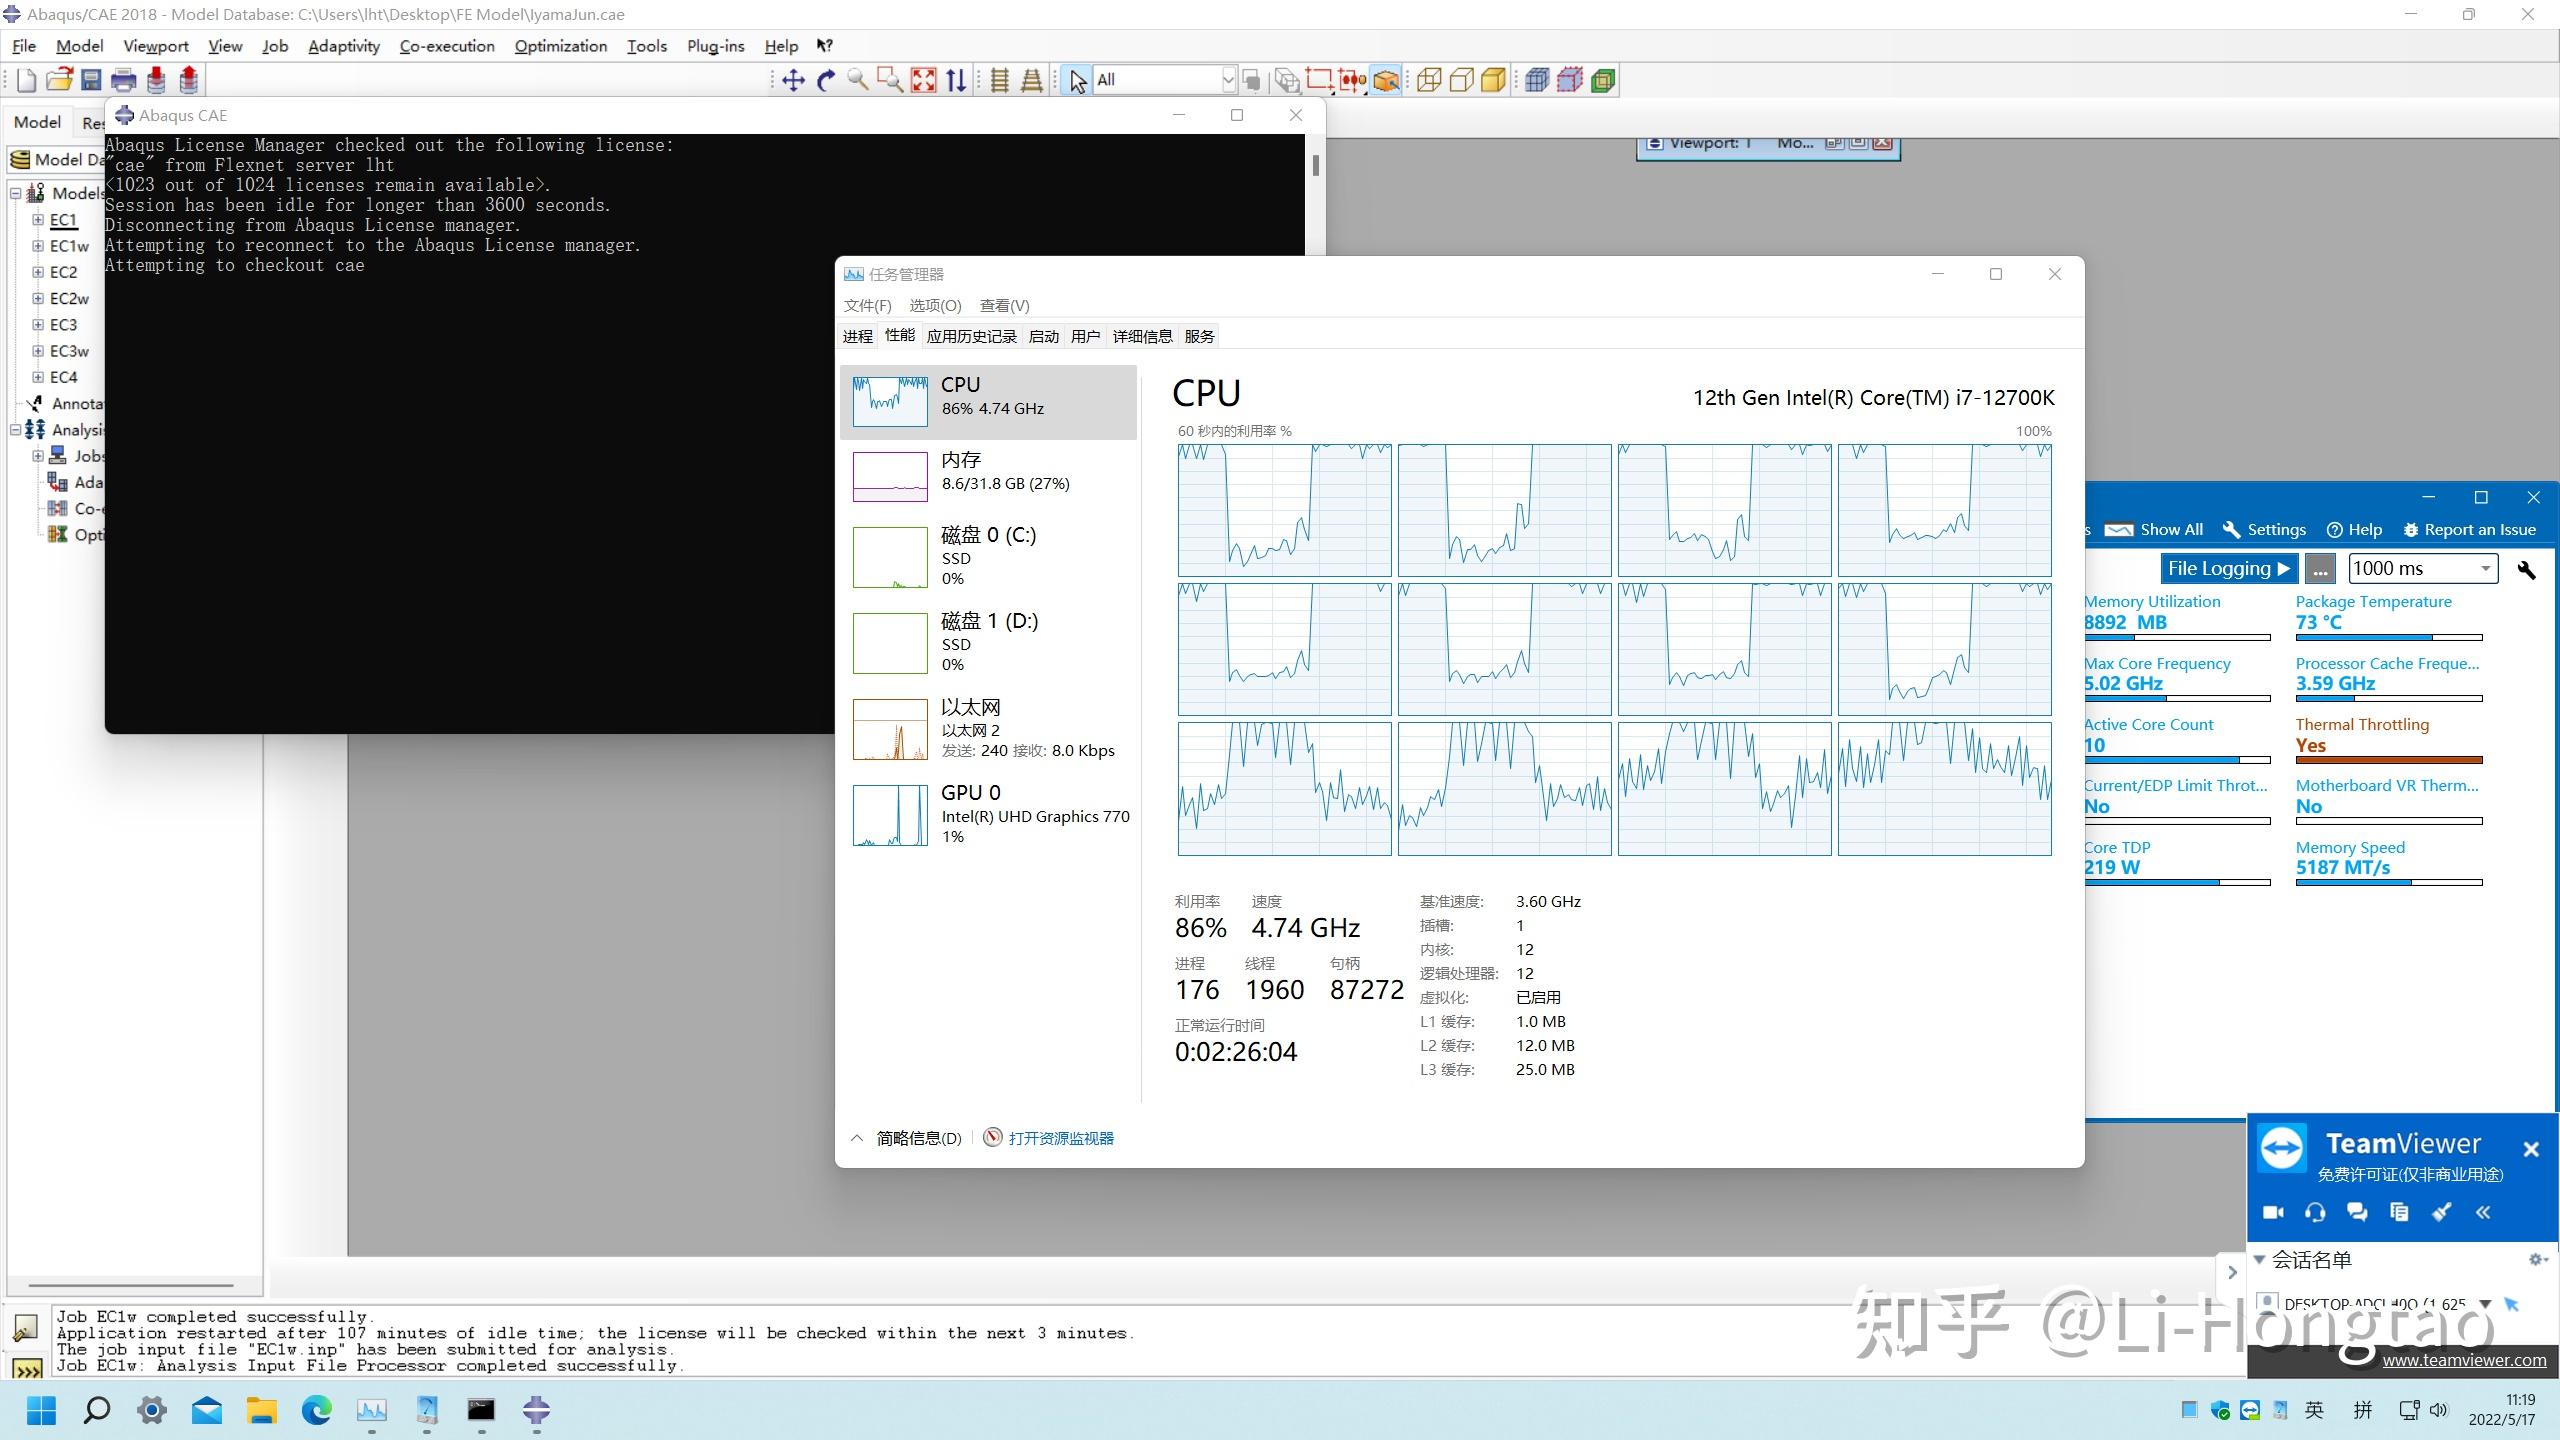Turn perspective on icon in toolbar

(x=1032, y=80)
